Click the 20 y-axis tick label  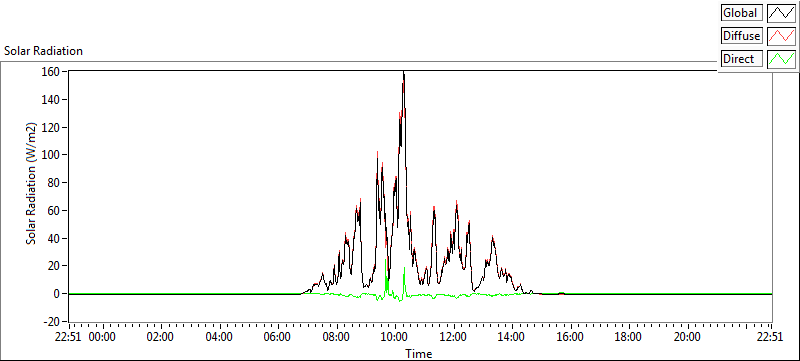[54, 266]
